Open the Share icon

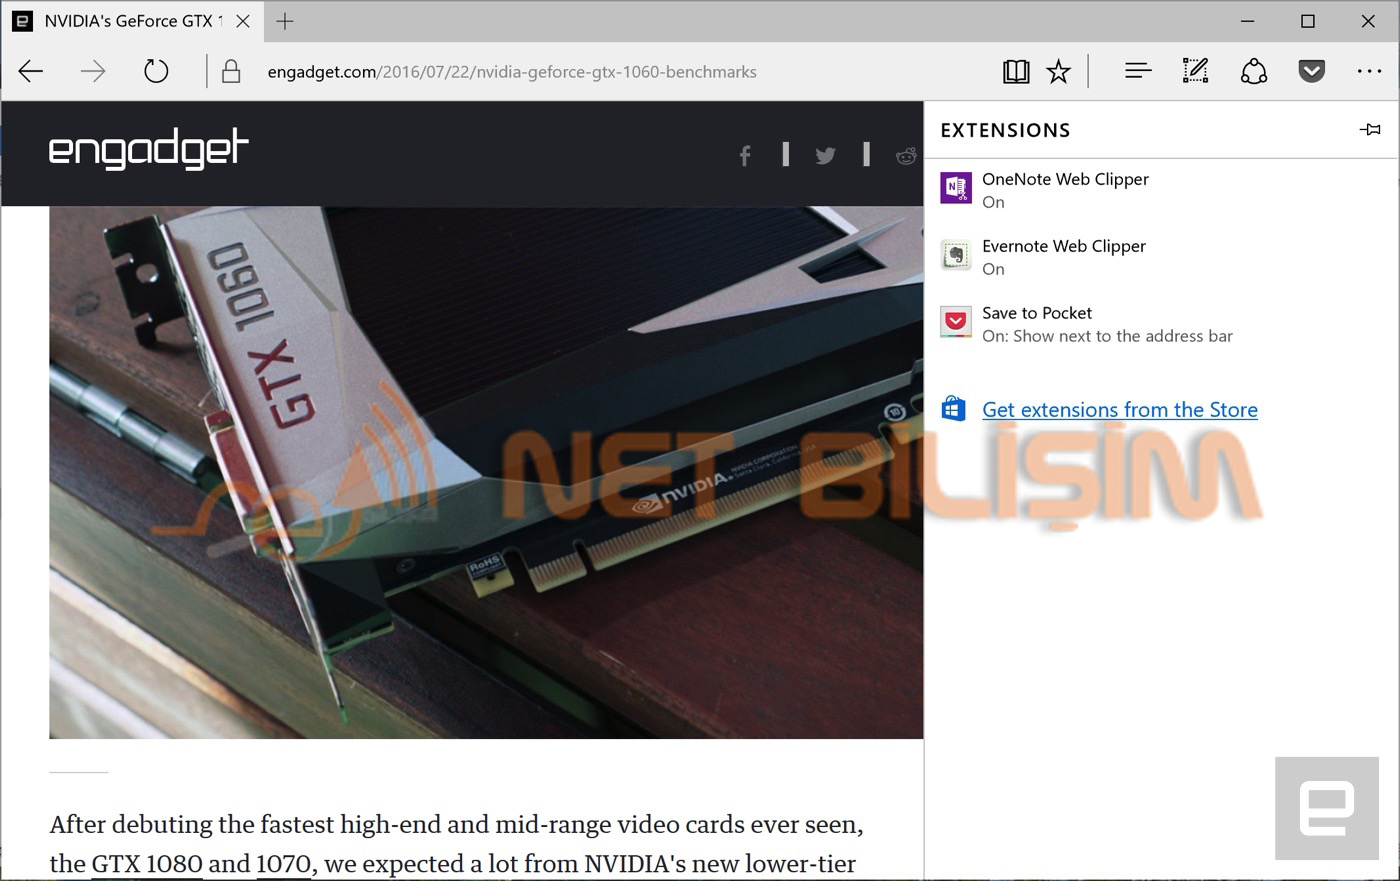click(x=1254, y=71)
